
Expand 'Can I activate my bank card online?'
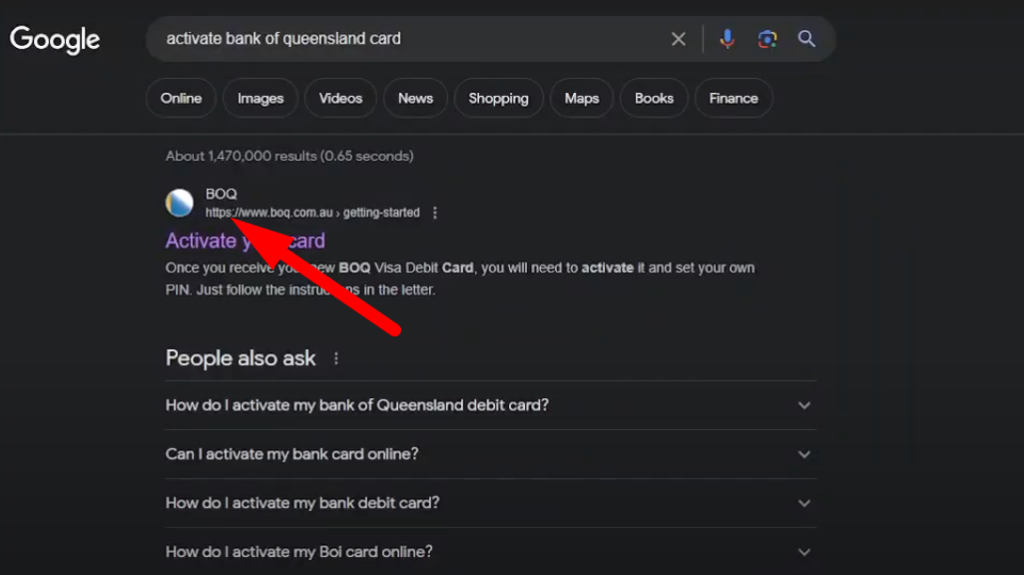pos(490,454)
